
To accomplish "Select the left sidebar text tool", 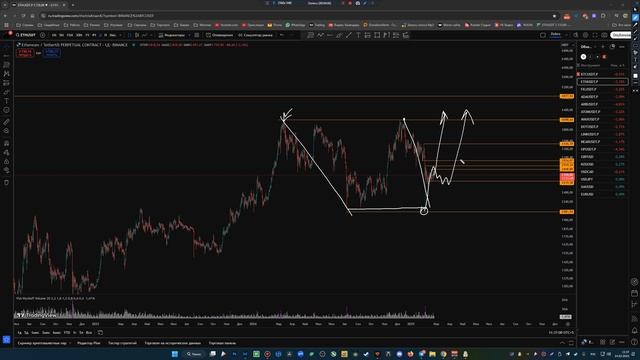I will (x=7, y=101).
